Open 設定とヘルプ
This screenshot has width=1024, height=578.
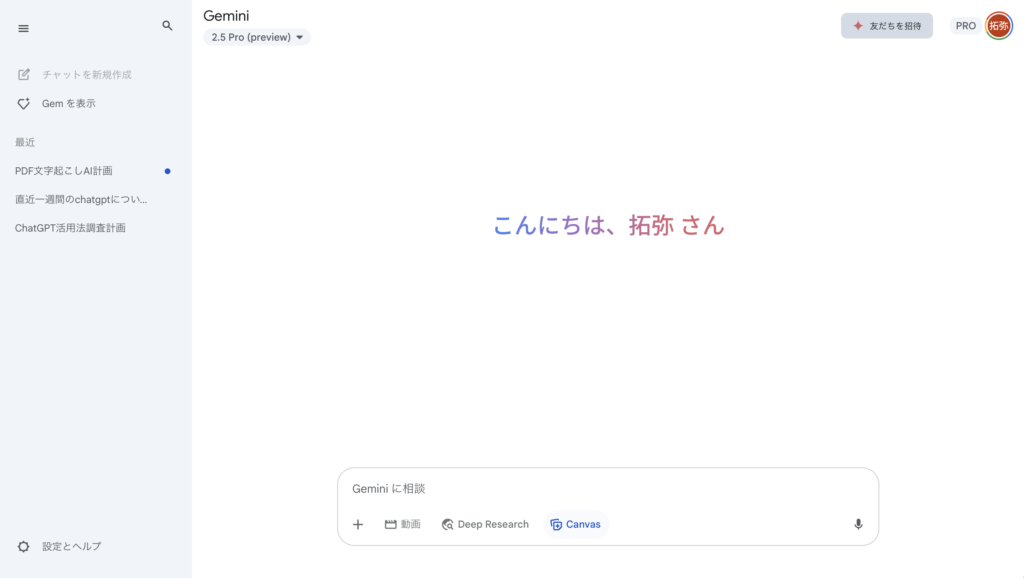[x=59, y=547]
